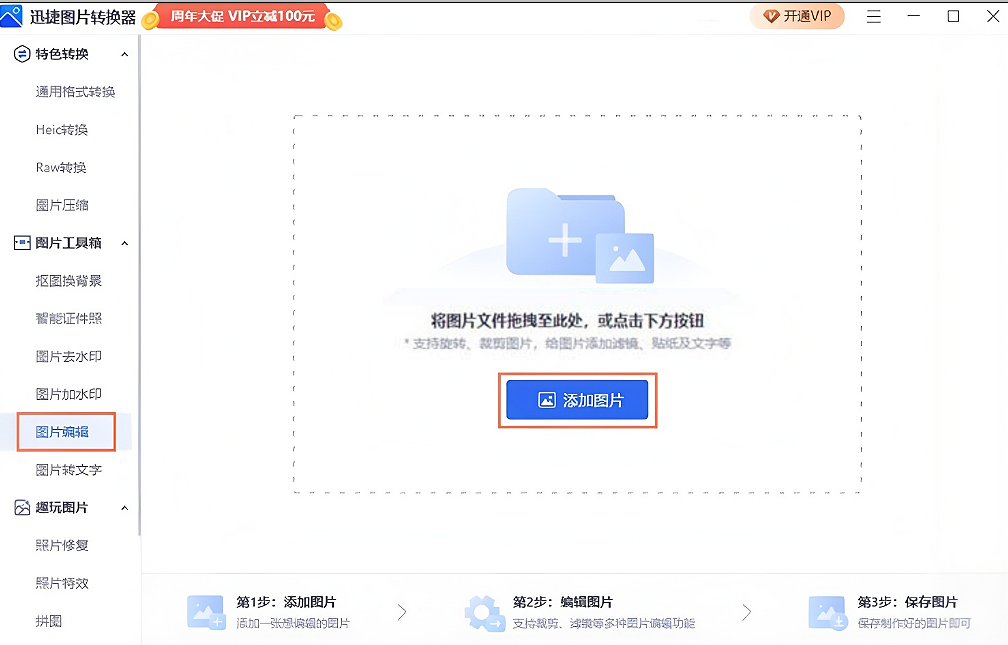The height and width of the screenshot is (645, 1008).
Task: Click the 图片工具箱 toolbox icon
Action: point(20,242)
